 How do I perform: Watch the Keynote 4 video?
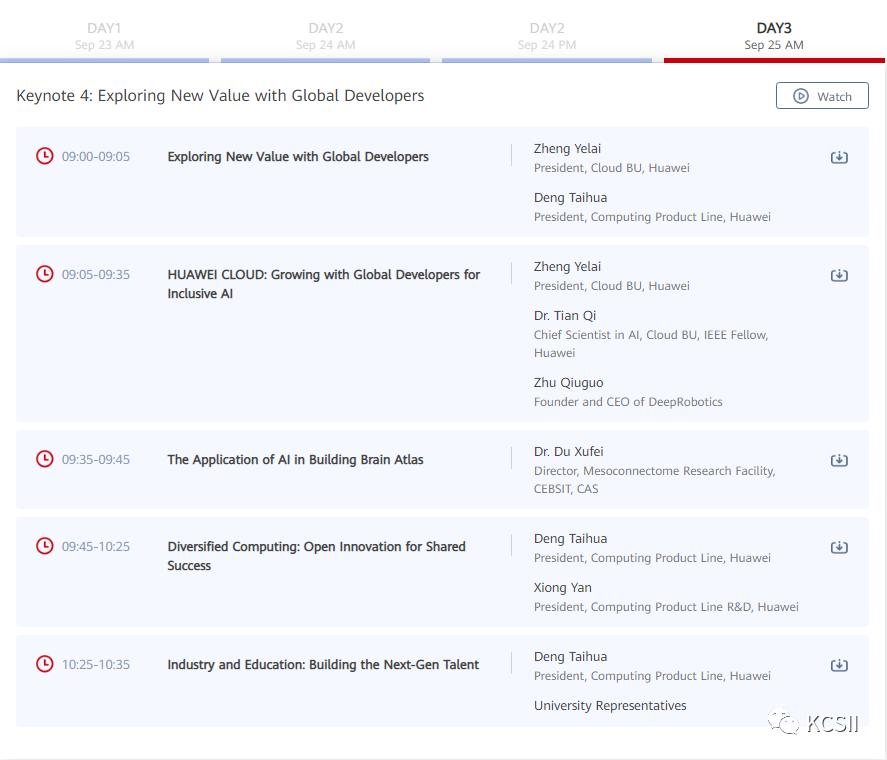(x=822, y=96)
